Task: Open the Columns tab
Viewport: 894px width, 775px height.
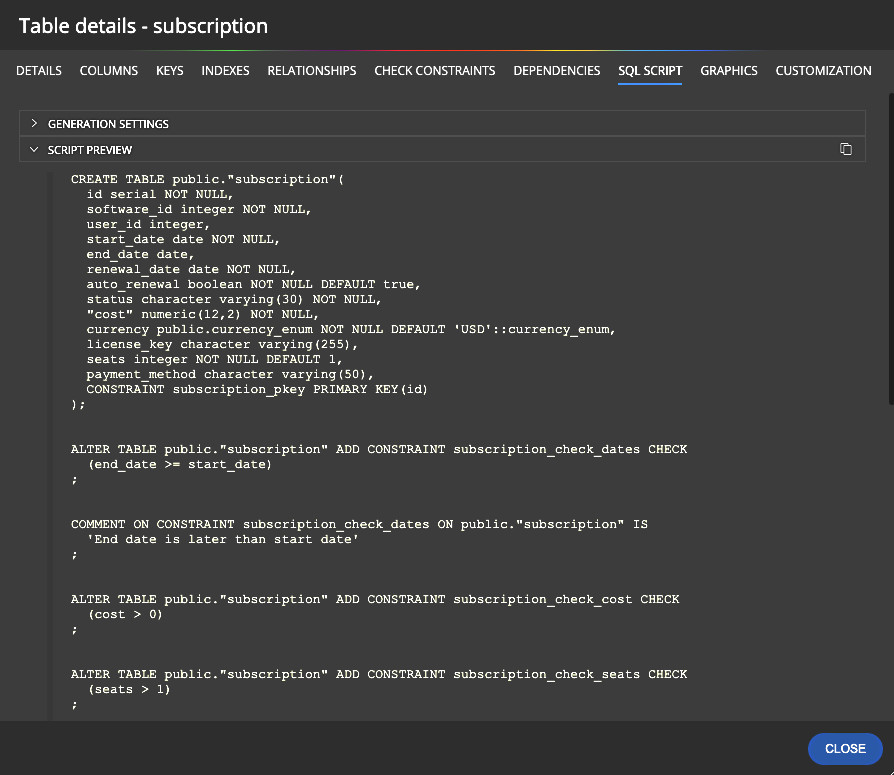Action: 110,71
